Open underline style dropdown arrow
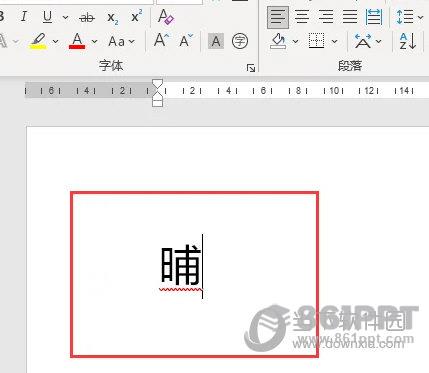Viewport: 429px width, 373px height. tap(65, 17)
